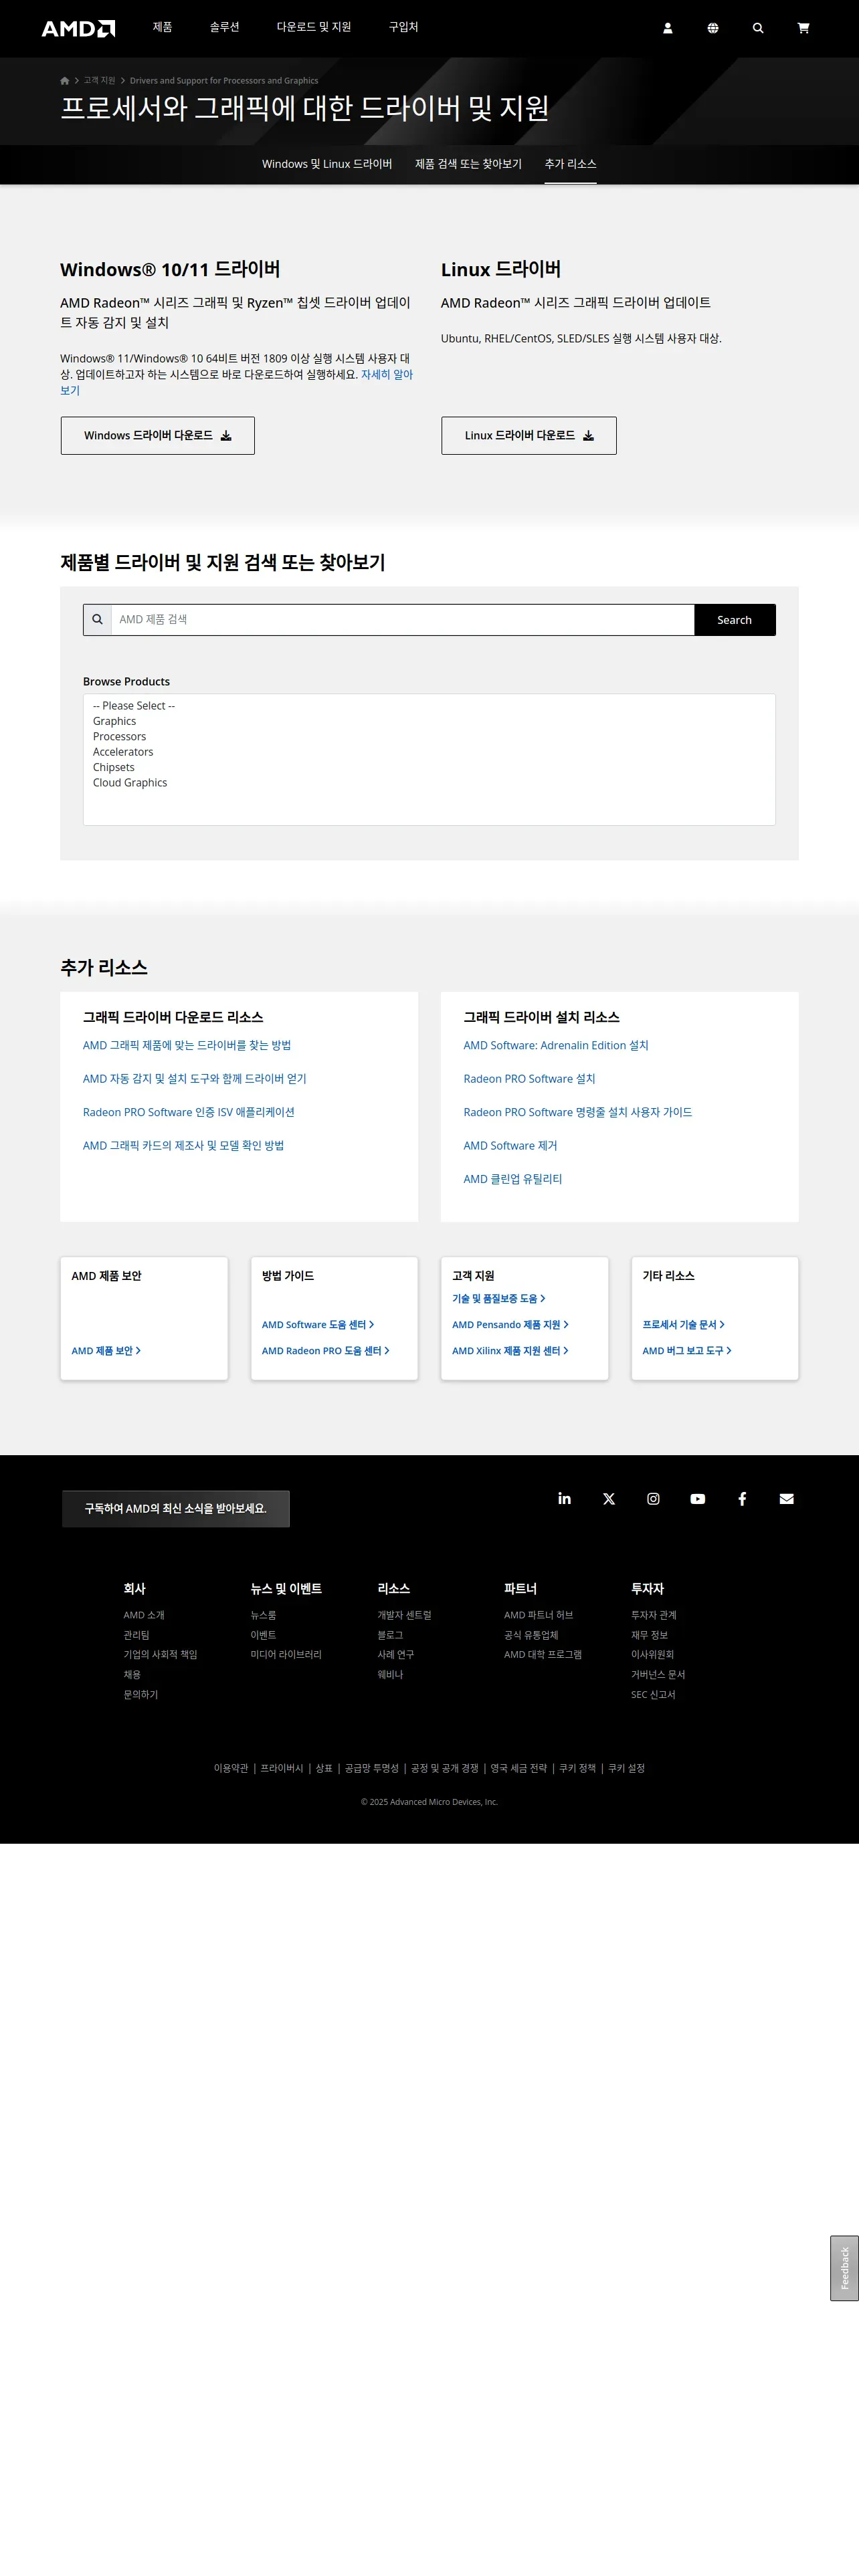
Task: Open AMD Facebook social icon
Action: [x=742, y=1499]
